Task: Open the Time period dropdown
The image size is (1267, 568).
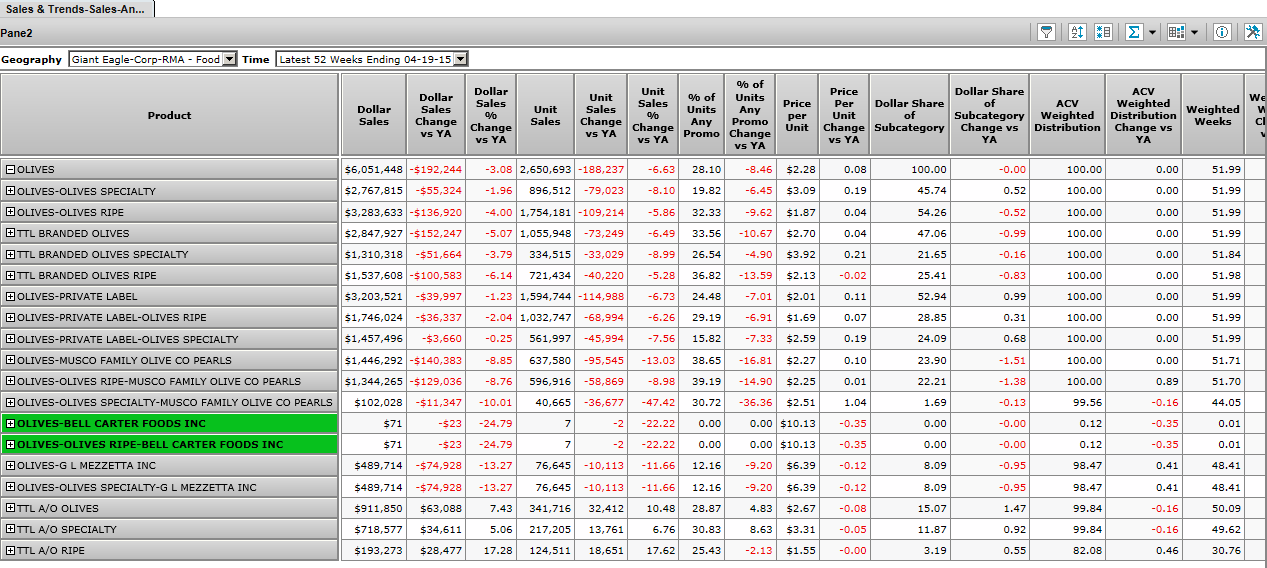Action: (460, 60)
